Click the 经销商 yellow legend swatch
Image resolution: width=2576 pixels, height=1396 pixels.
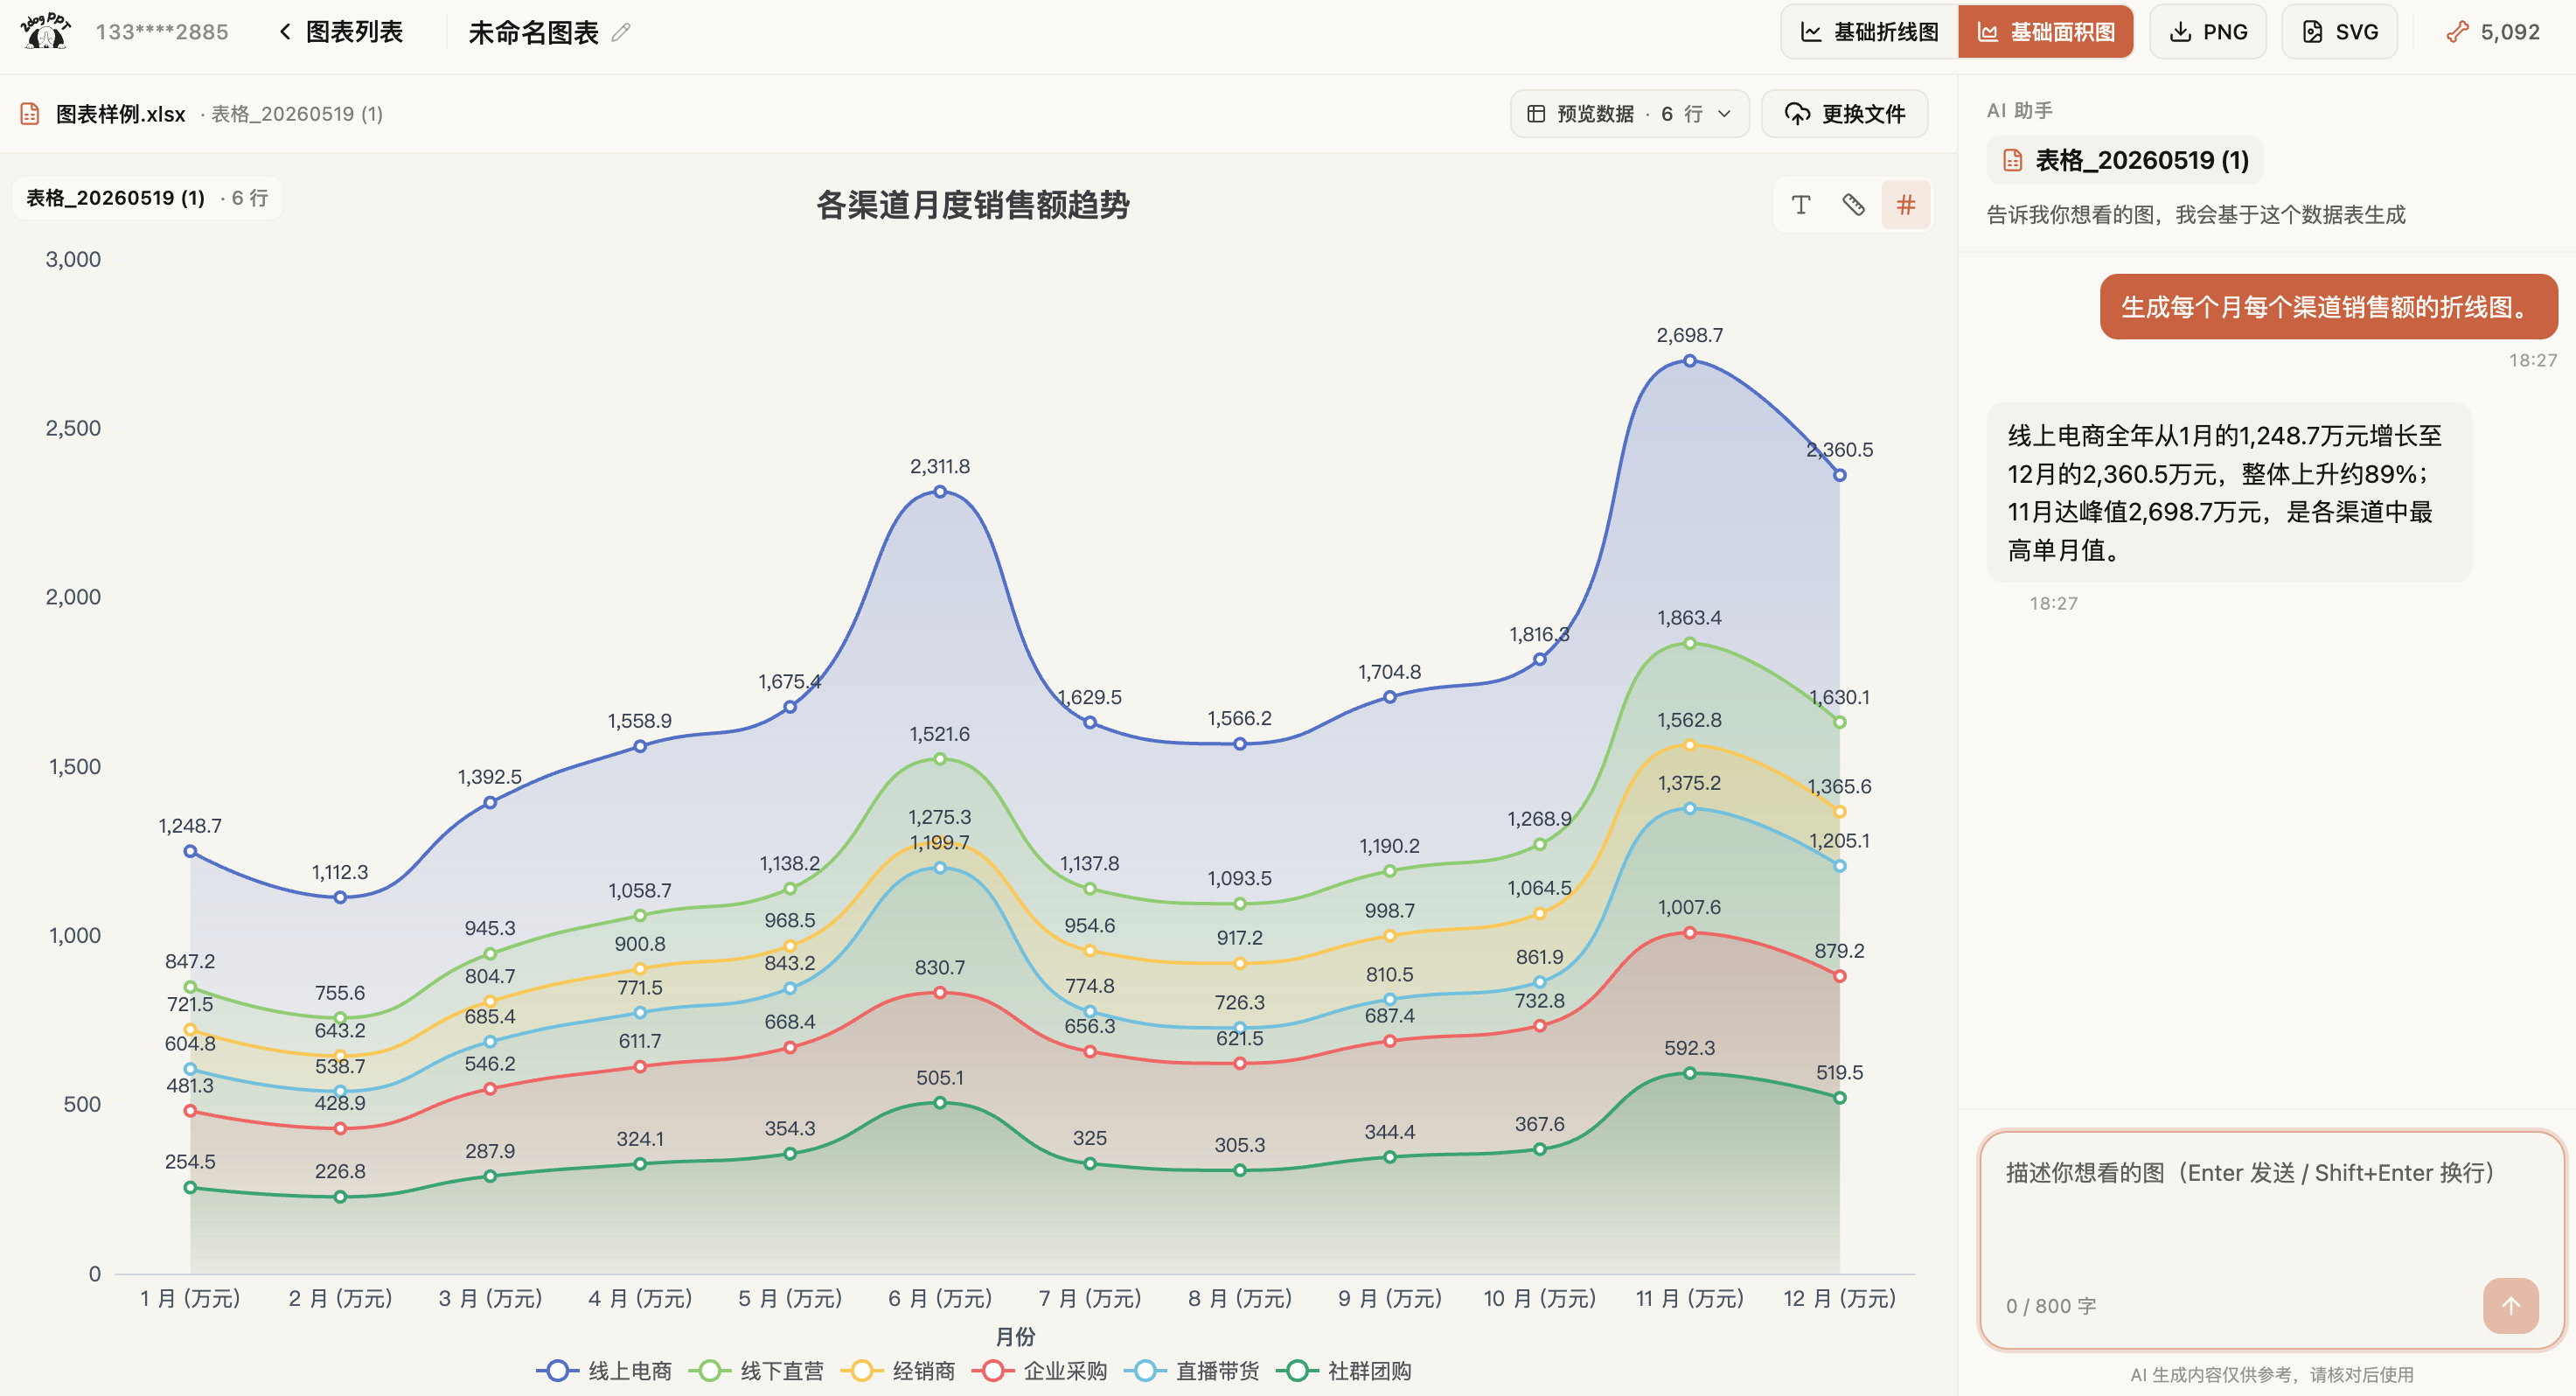click(x=861, y=1370)
